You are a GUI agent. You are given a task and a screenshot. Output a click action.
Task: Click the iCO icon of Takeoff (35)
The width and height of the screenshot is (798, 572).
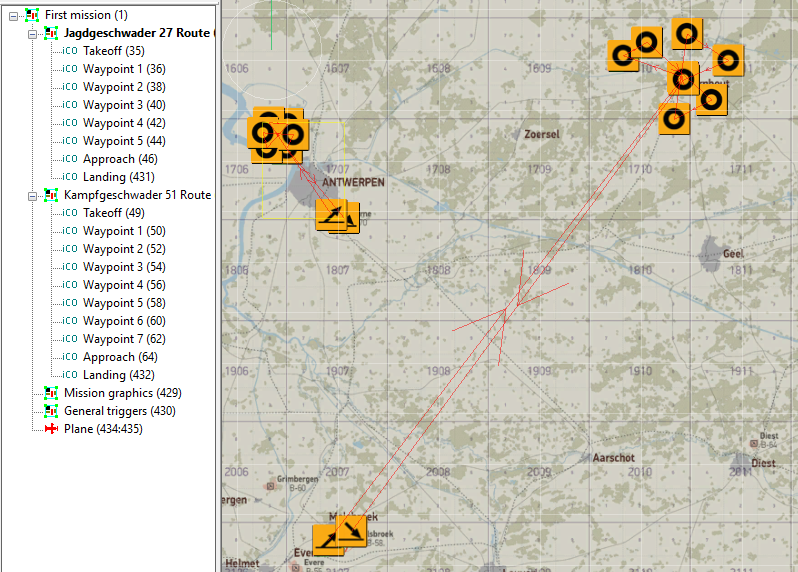pos(70,51)
